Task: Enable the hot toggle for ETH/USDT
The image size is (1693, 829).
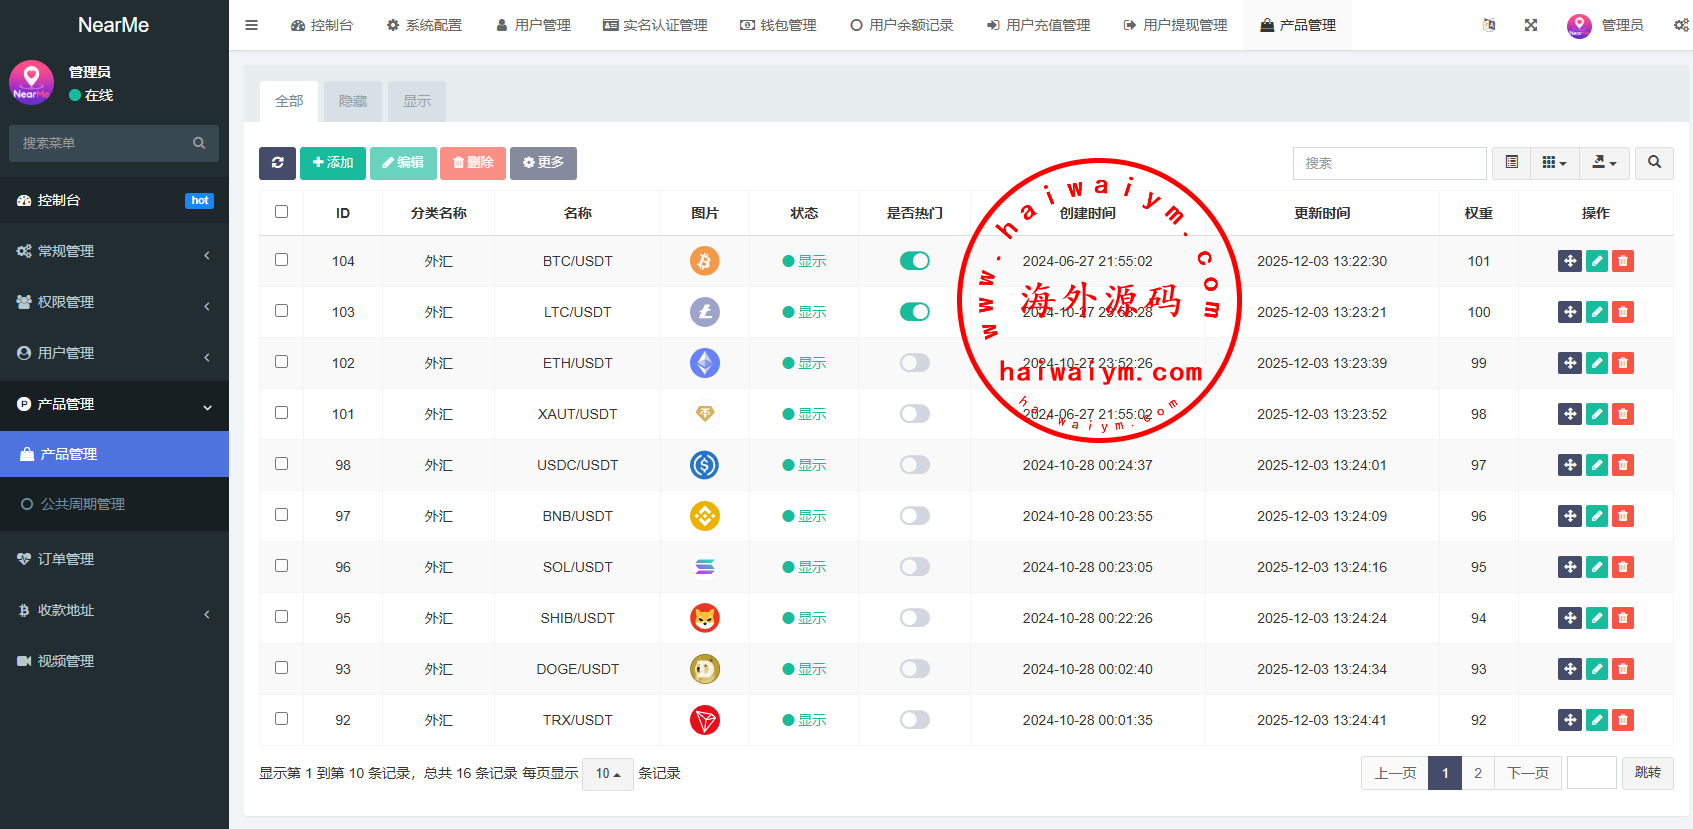Action: (x=914, y=363)
